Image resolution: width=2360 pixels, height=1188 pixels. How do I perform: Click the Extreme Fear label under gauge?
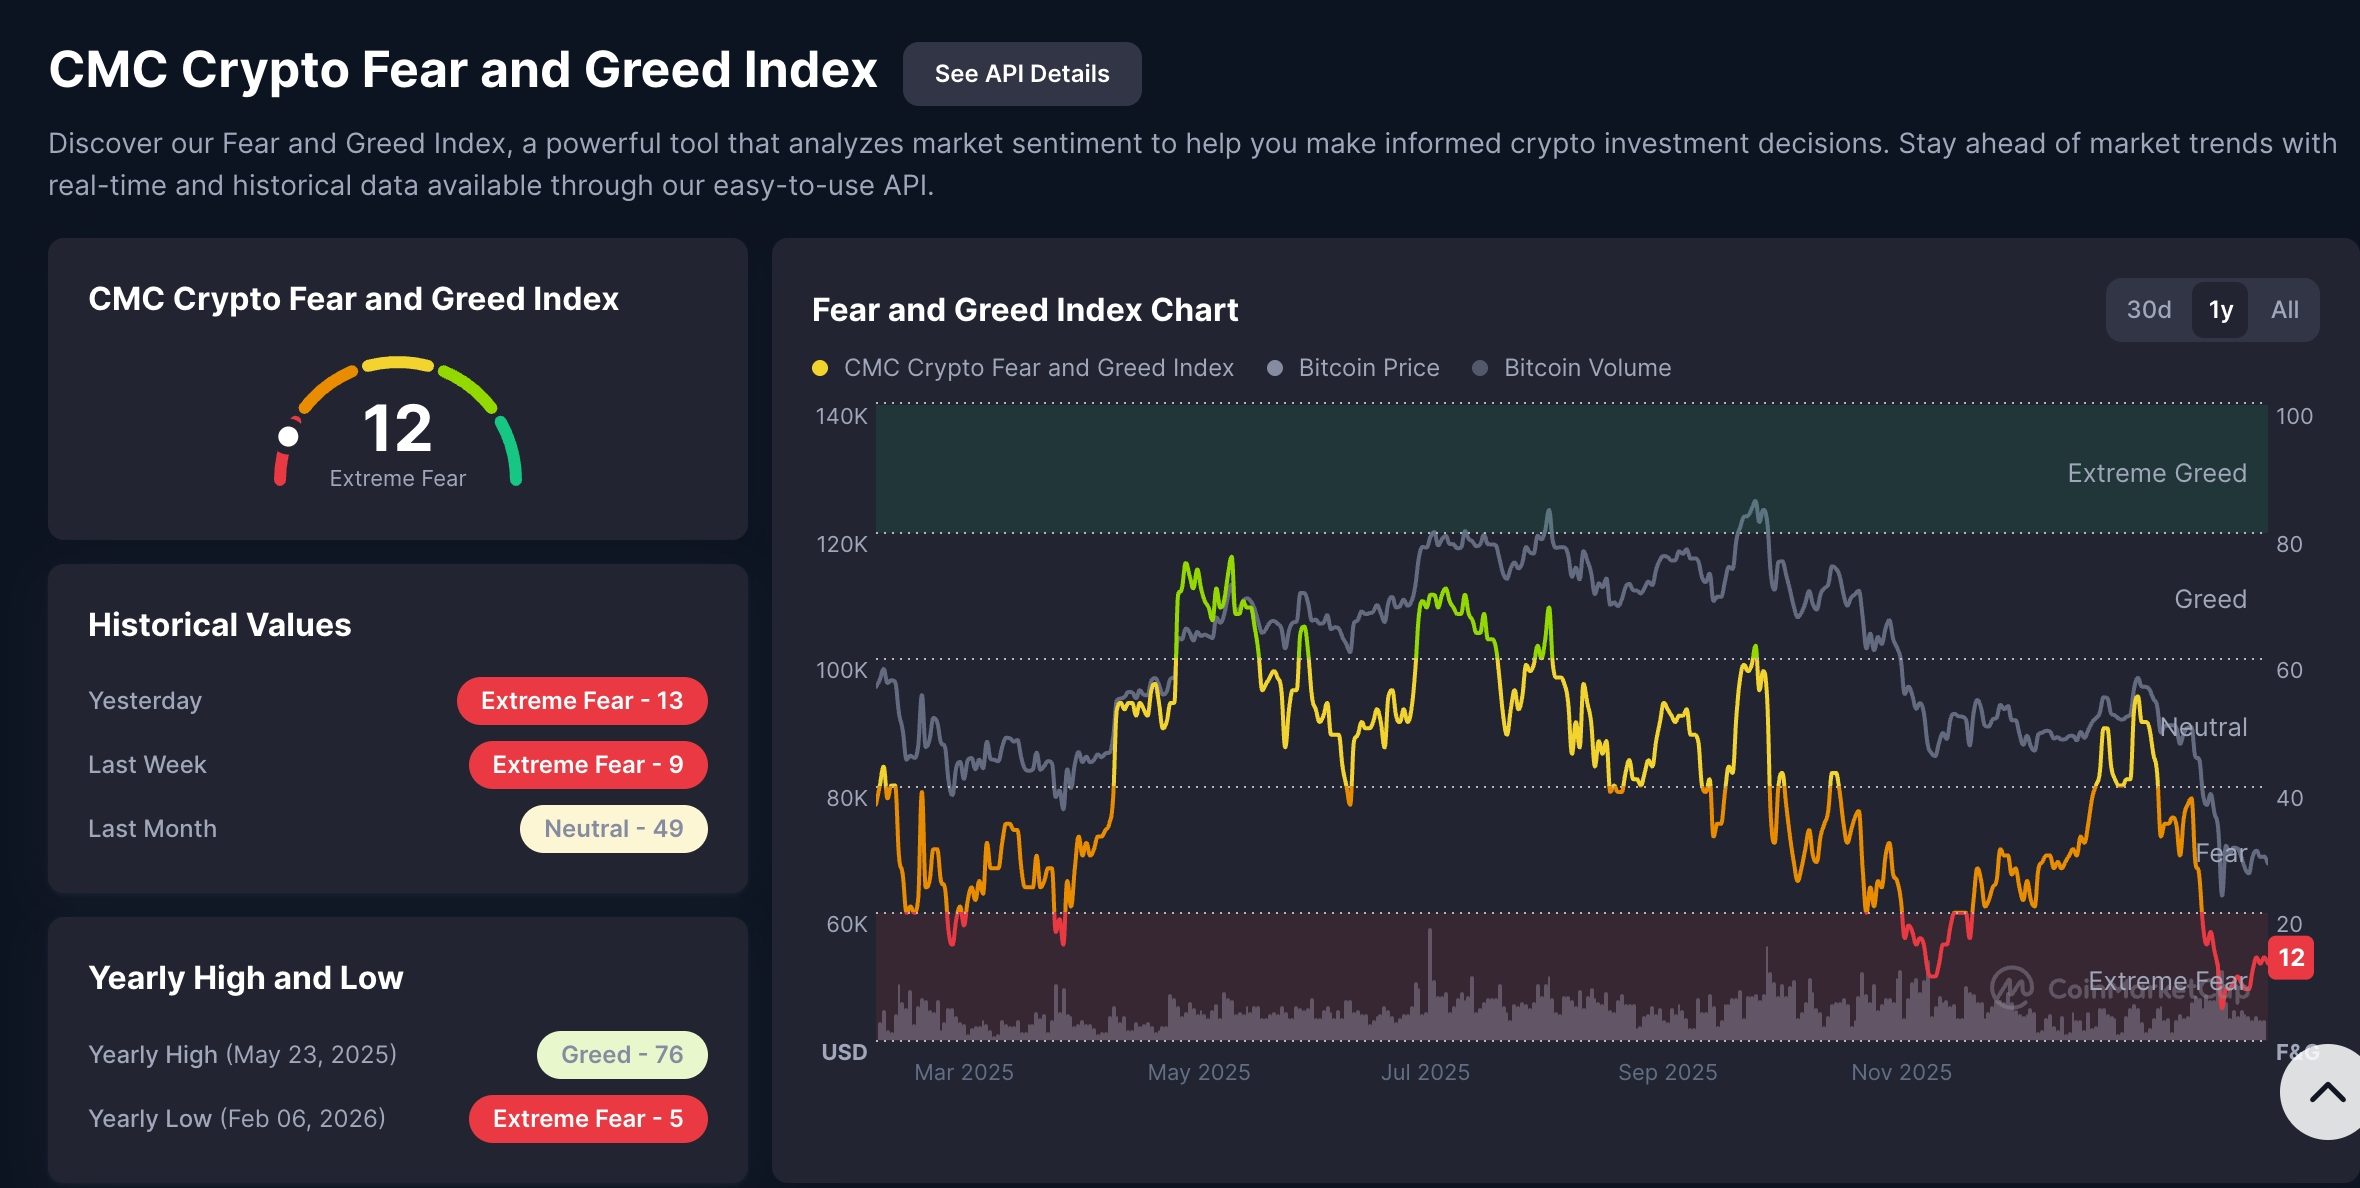[398, 479]
